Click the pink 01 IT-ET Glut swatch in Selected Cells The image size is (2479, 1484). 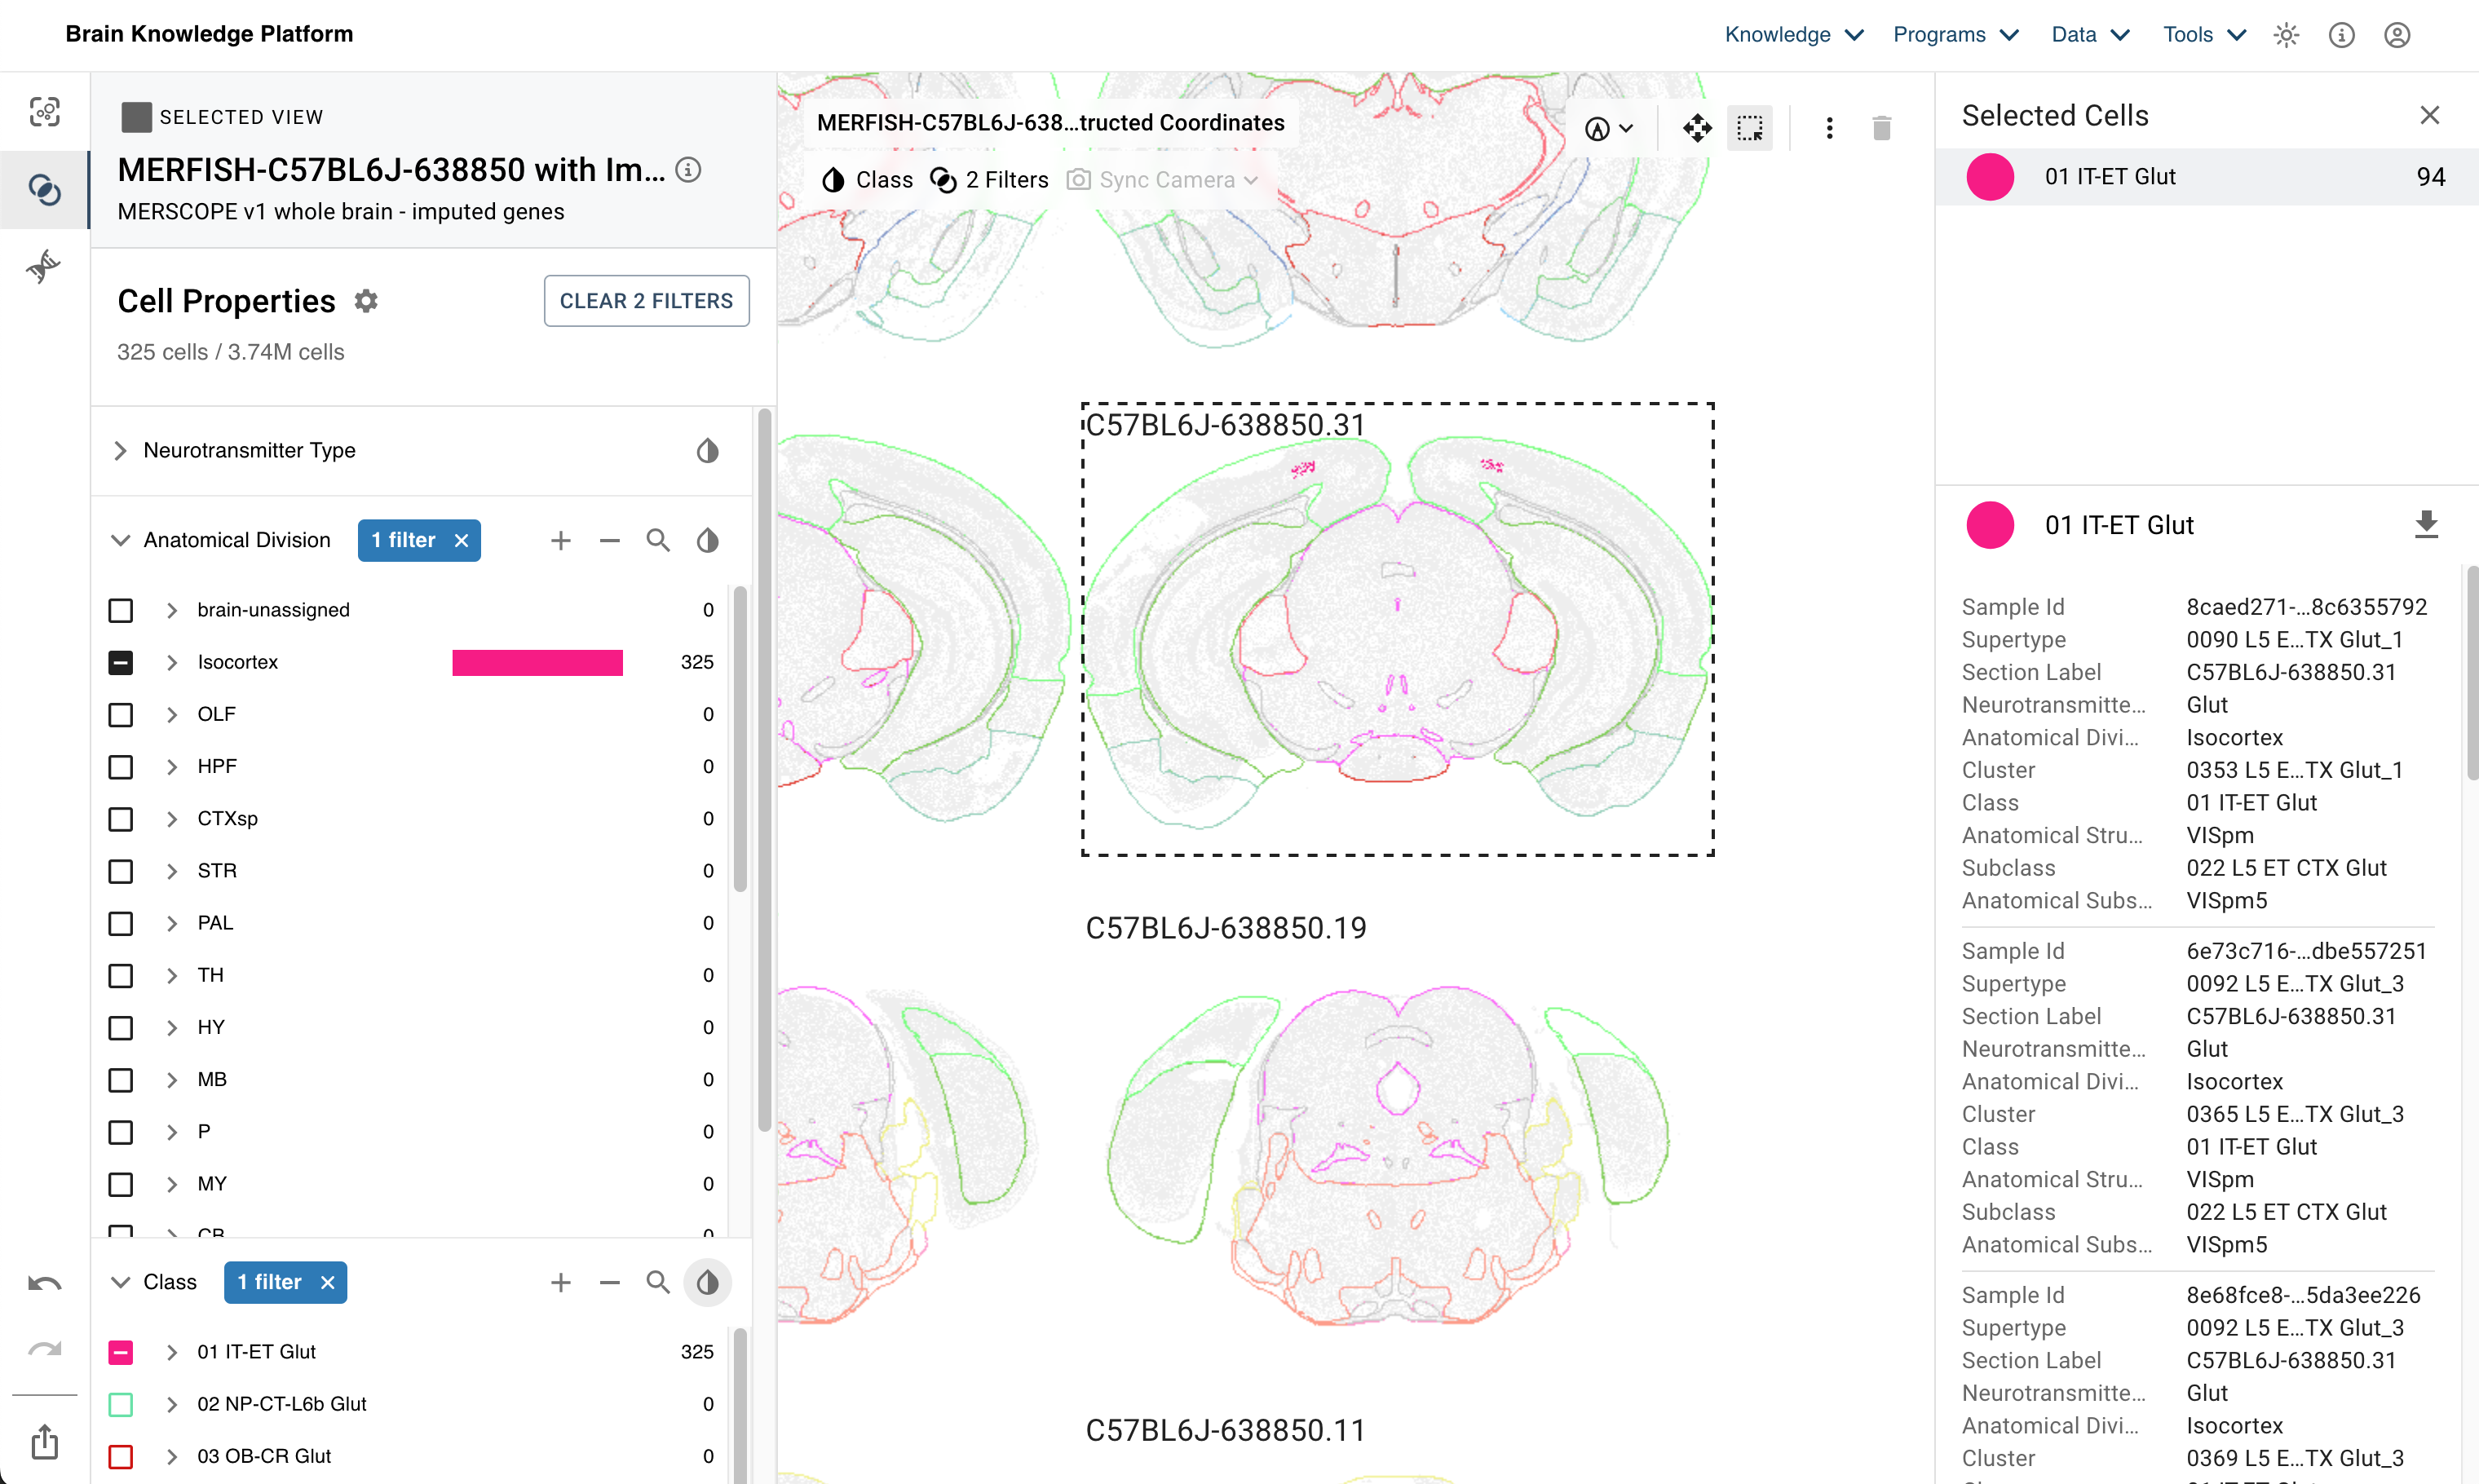point(1989,177)
